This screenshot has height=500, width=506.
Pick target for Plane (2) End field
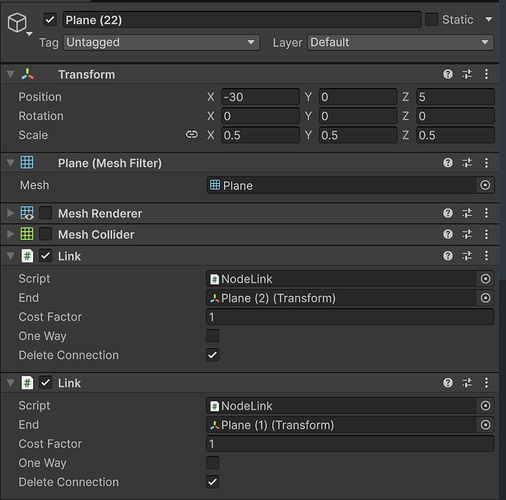click(x=485, y=298)
